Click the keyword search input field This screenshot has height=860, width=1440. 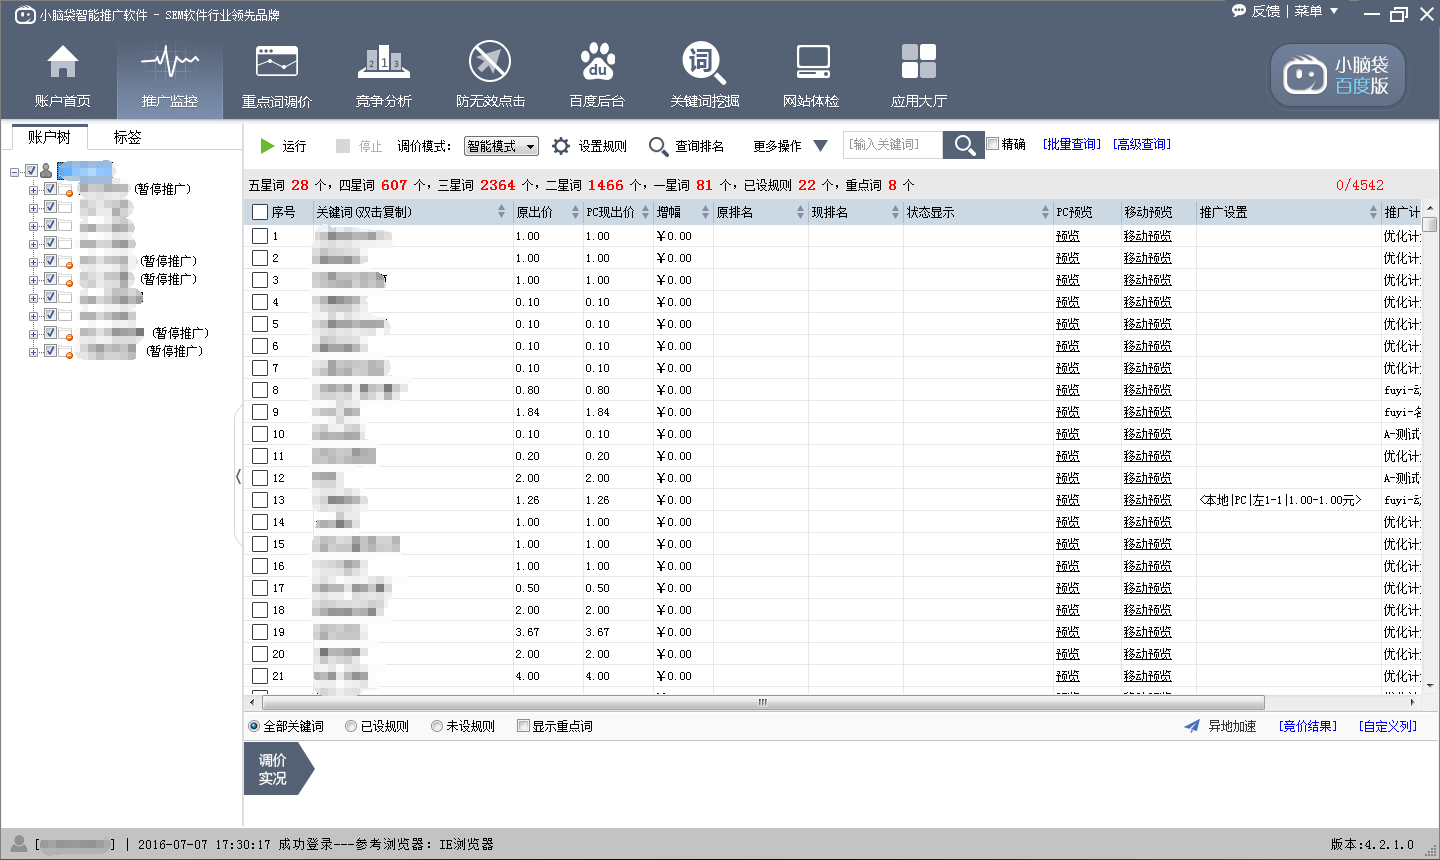(x=891, y=145)
